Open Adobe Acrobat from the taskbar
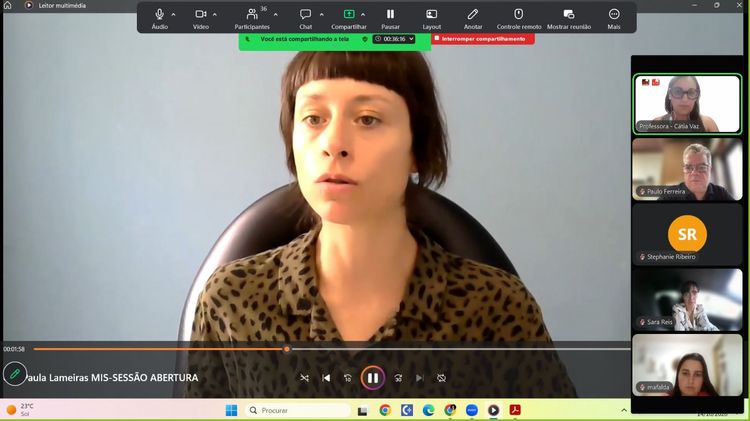The height and width of the screenshot is (421, 750). 515,410
